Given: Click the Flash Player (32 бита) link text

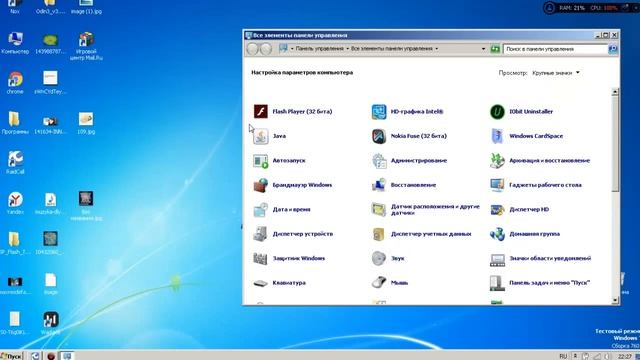Looking at the screenshot, I should [x=302, y=111].
